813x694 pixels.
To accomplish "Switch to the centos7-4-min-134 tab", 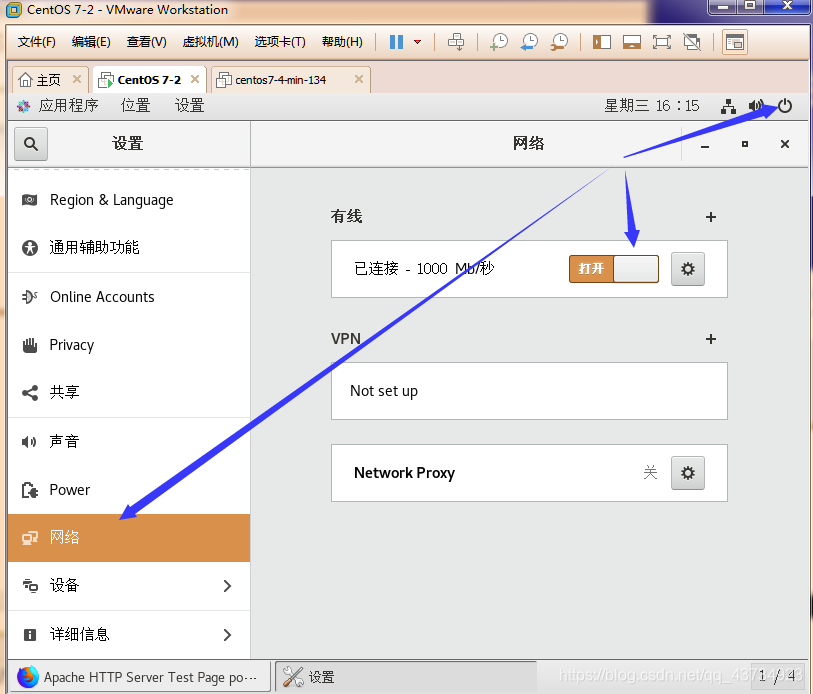I will [x=283, y=78].
